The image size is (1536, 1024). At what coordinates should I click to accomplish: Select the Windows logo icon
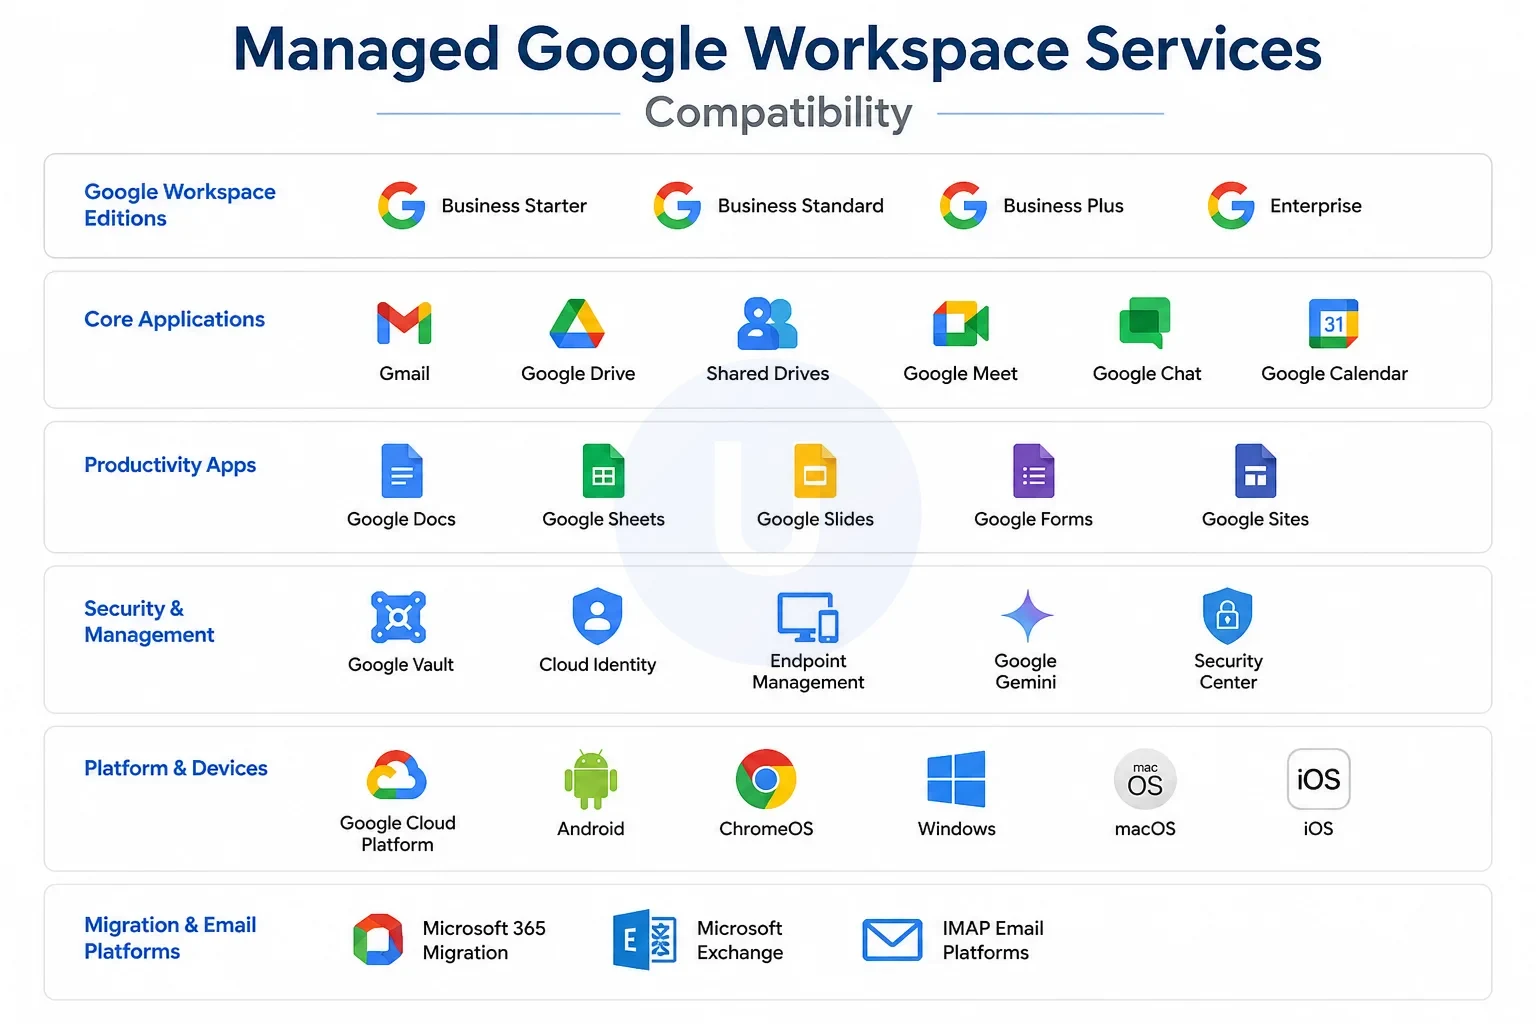point(956,779)
